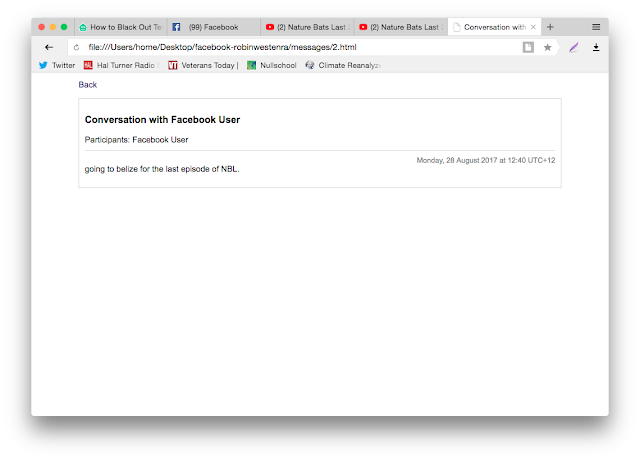Image resolution: width=640 pixels, height=461 pixels.
Task: Select the Conversation with tab
Action: coord(494,27)
